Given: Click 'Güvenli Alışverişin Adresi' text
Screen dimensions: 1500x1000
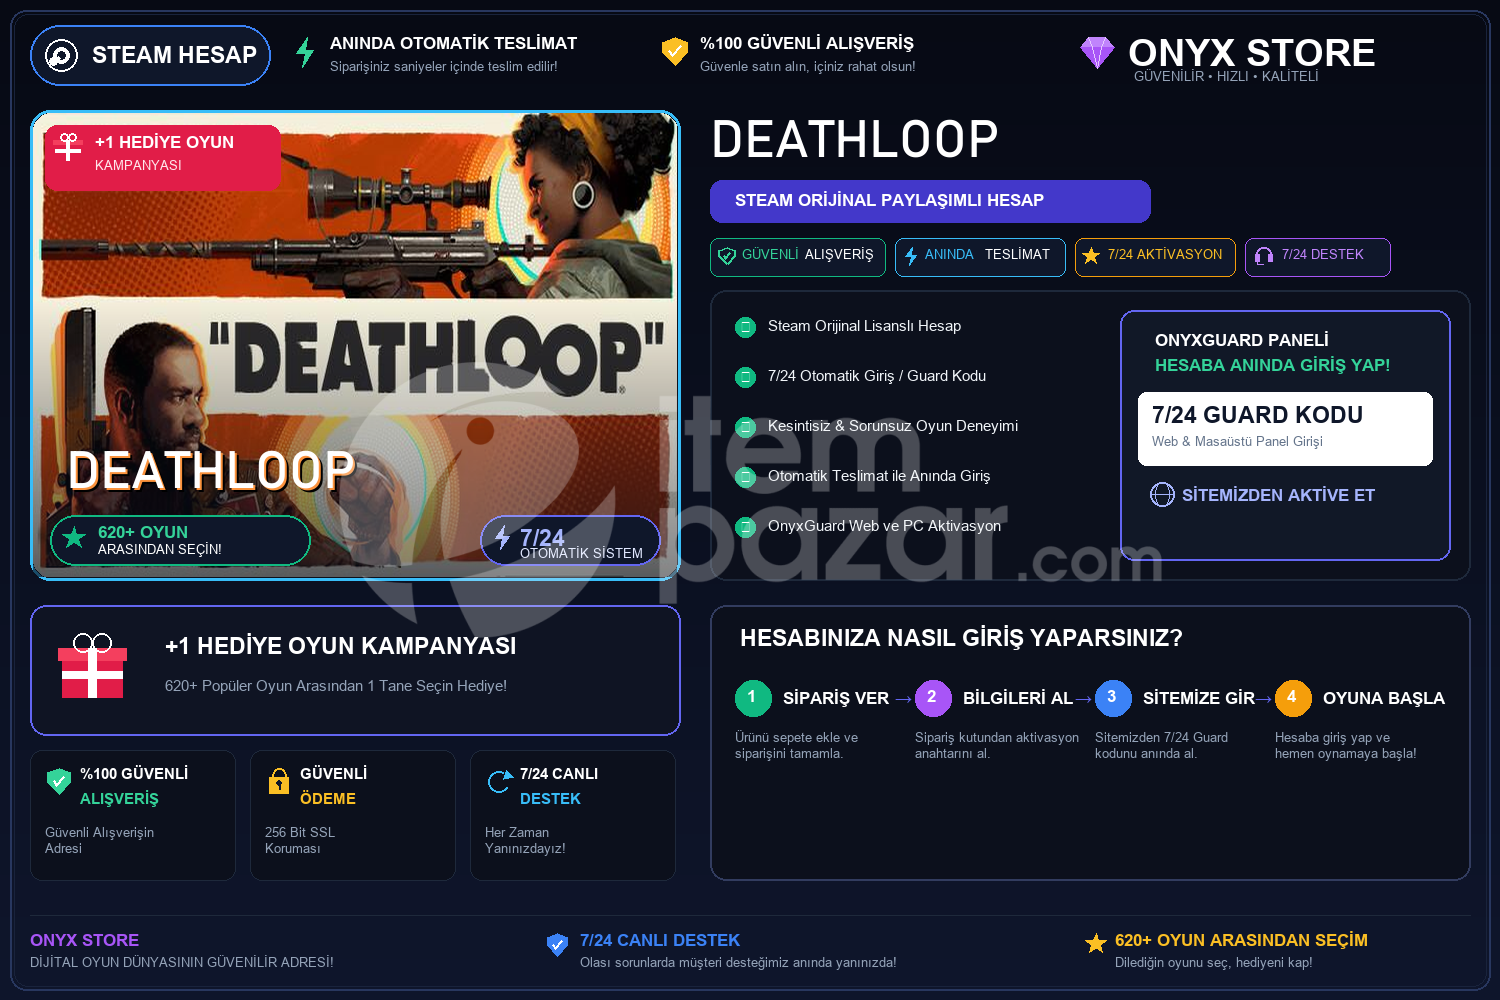Looking at the screenshot, I should pos(99,840).
